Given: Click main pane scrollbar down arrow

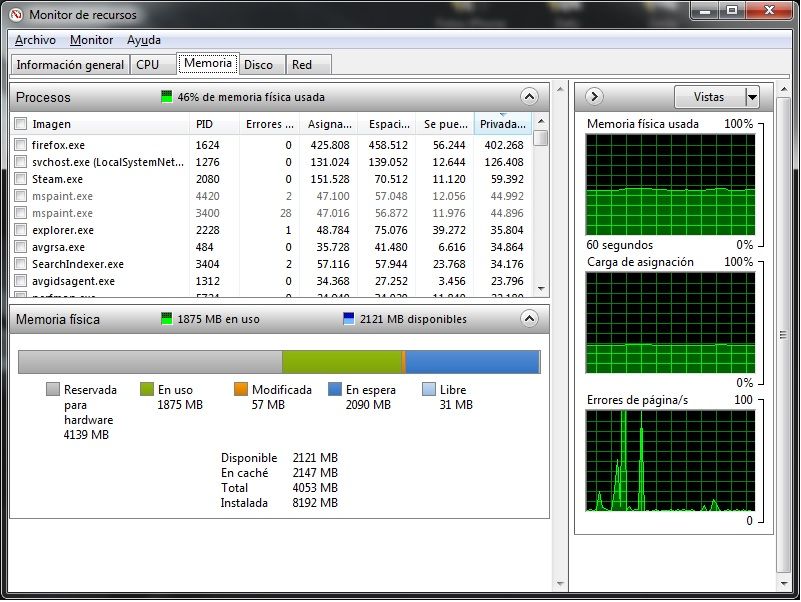Looking at the screenshot, I should click(x=560, y=583).
